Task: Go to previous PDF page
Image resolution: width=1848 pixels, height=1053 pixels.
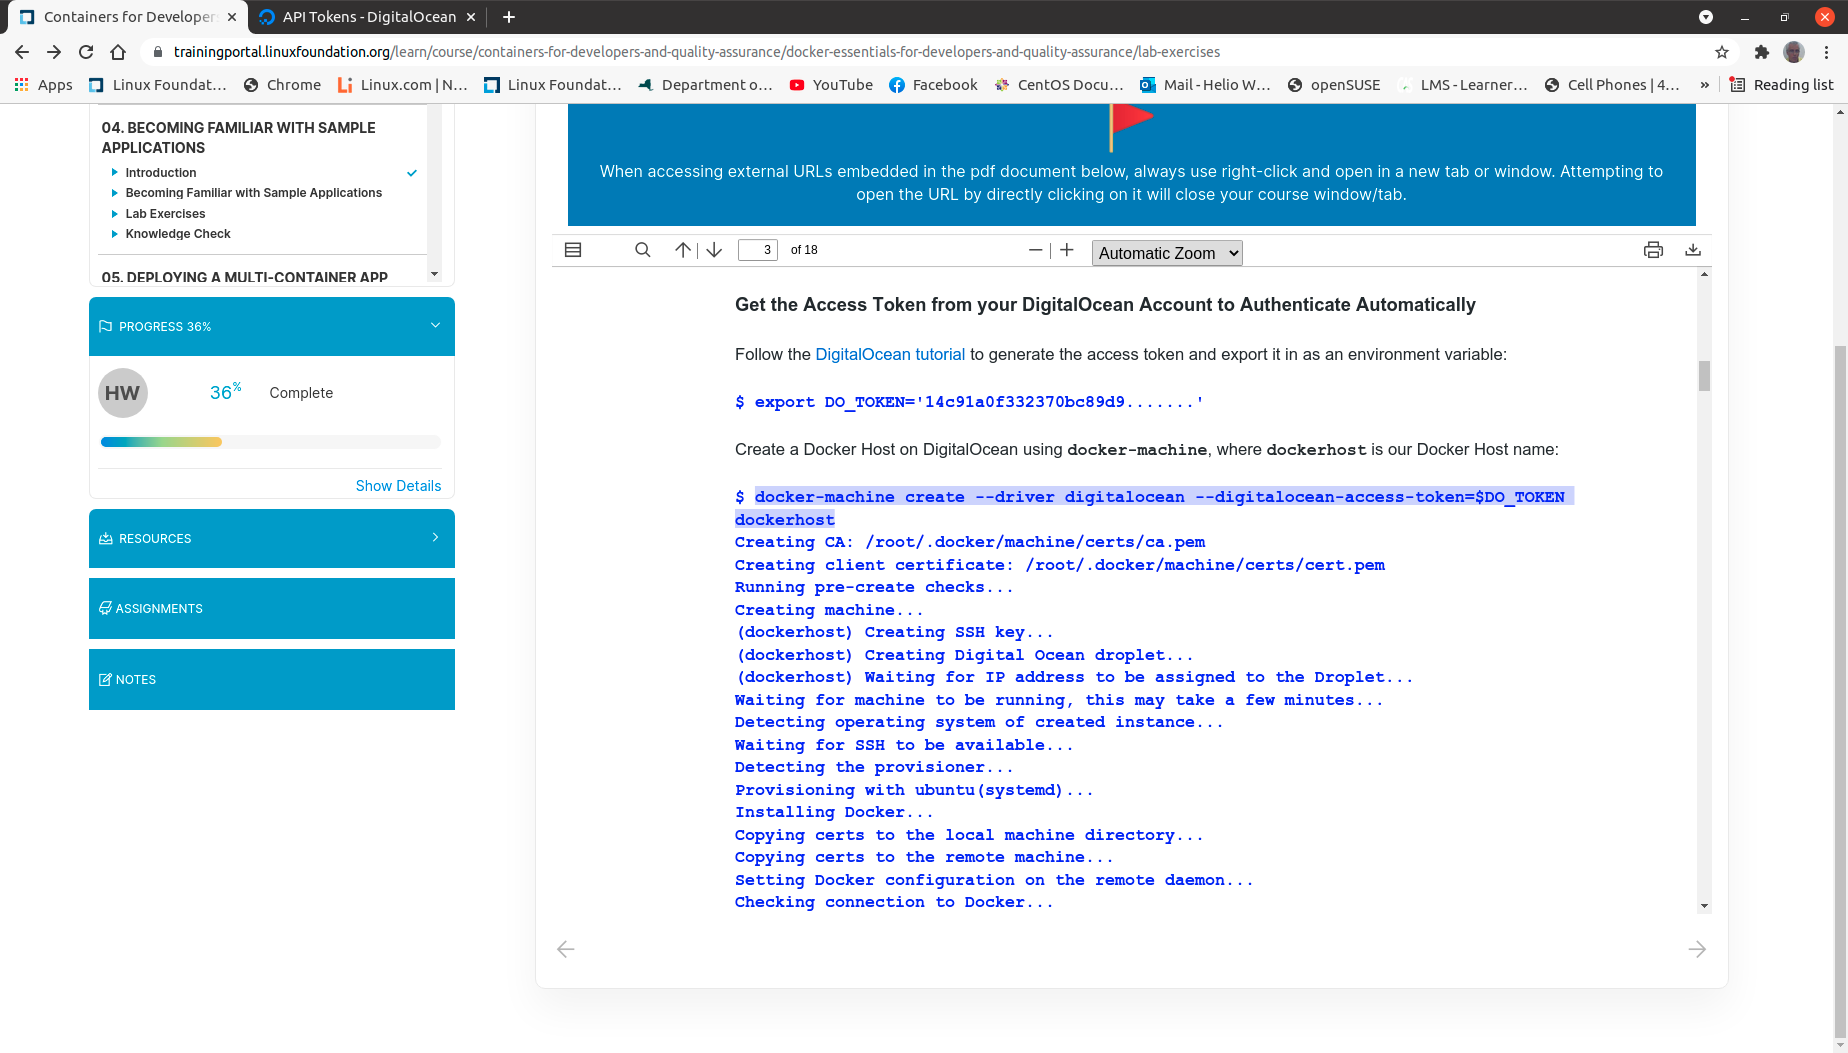Action: click(x=683, y=250)
